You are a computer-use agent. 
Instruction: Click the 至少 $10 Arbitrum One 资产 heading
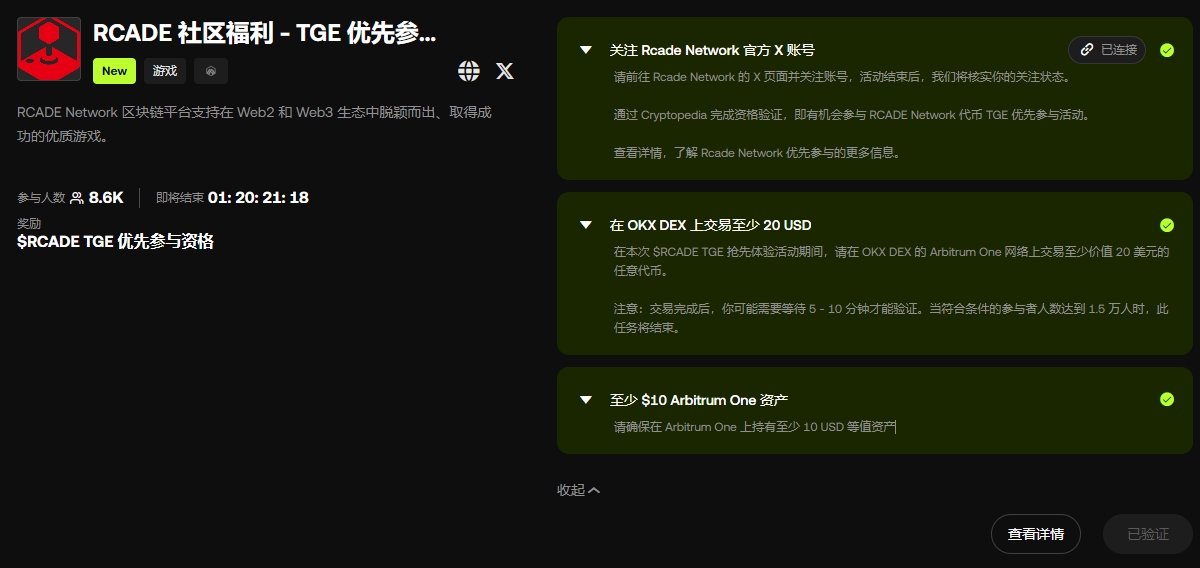(x=698, y=400)
